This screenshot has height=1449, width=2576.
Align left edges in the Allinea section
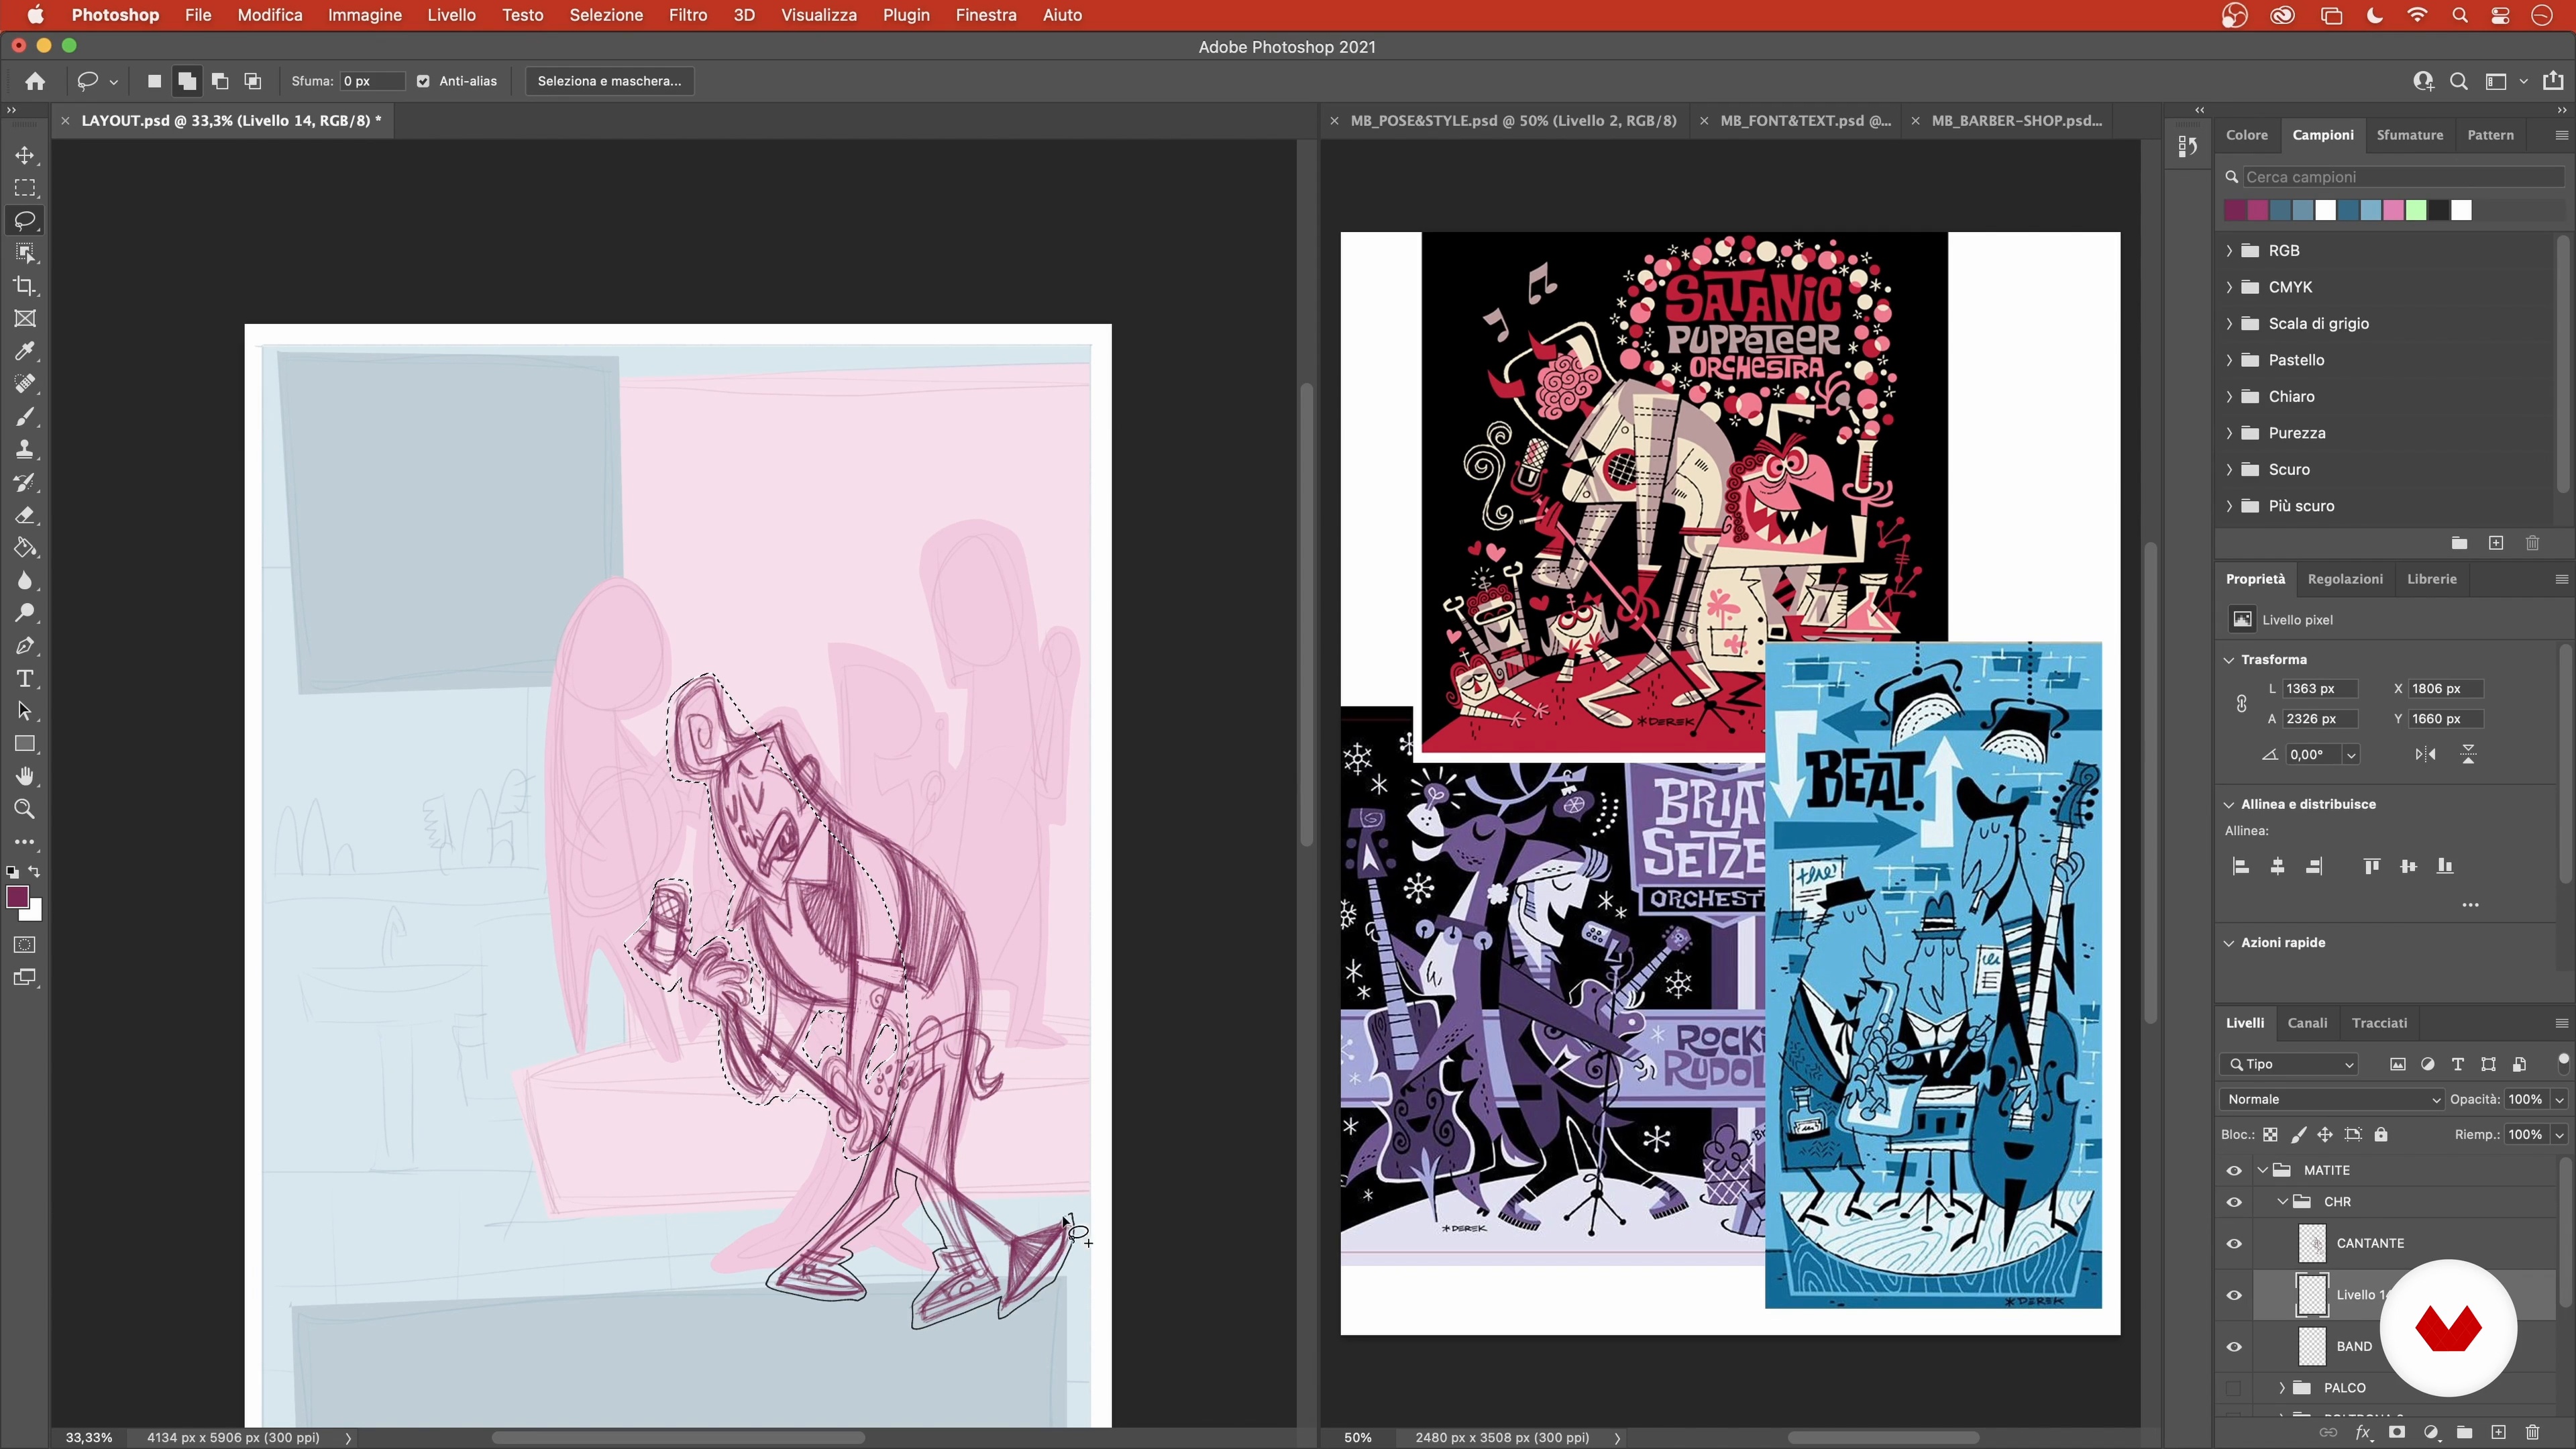pyautogui.click(x=2240, y=866)
